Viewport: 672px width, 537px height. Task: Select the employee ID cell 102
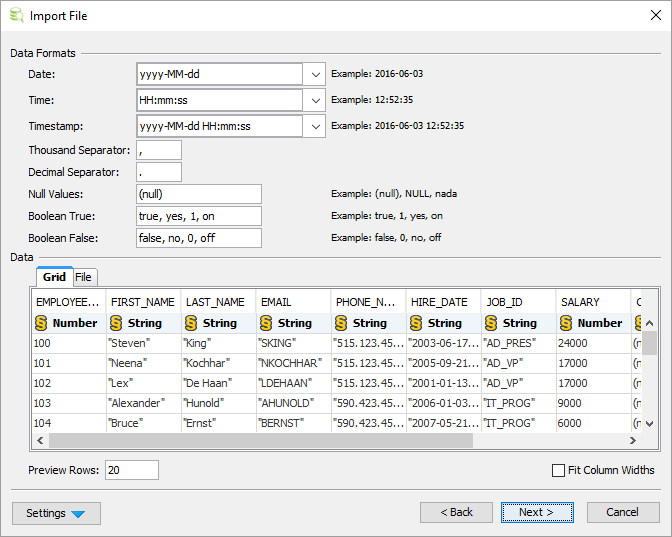pos(69,383)
